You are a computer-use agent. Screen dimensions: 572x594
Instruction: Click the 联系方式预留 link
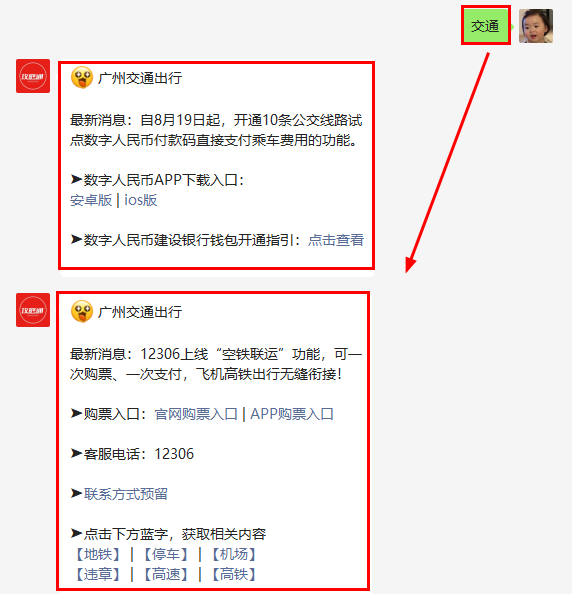pyautogui.click(x=126, y=494)
